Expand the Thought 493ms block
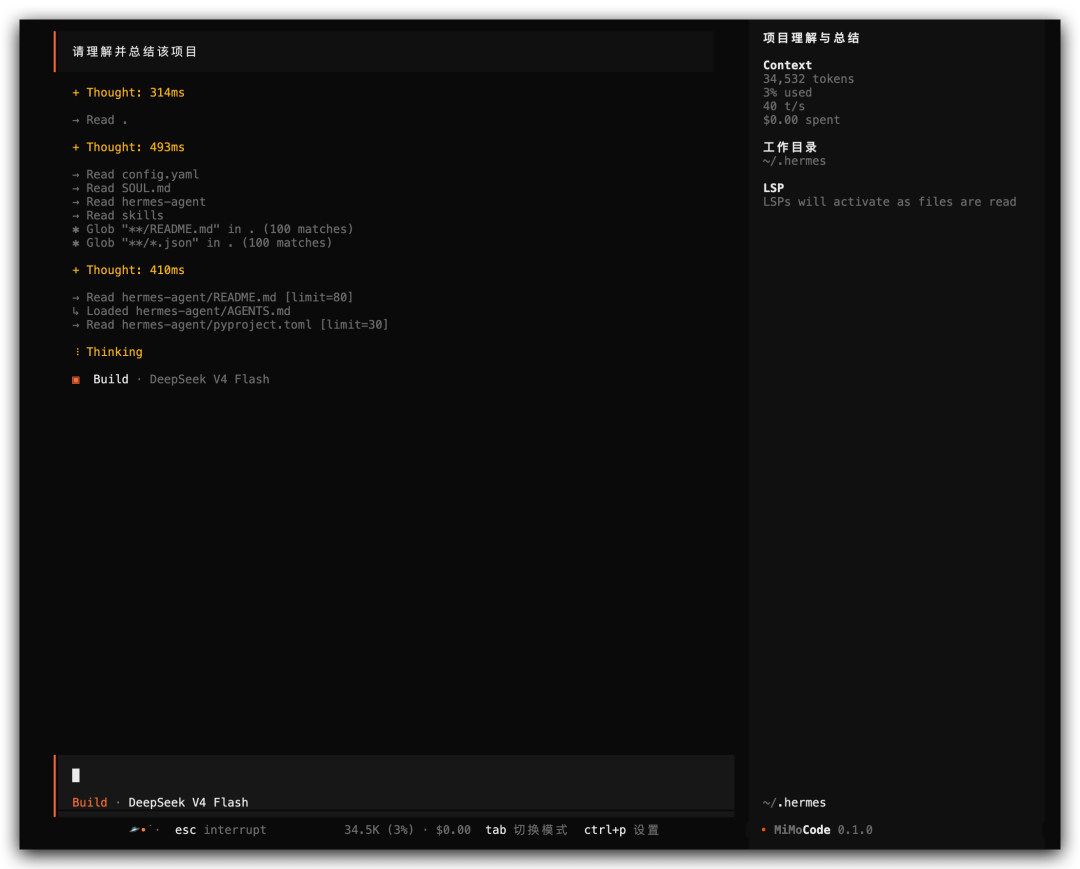The height and width of the screenshot is (869, 1080). coord(128,147)
